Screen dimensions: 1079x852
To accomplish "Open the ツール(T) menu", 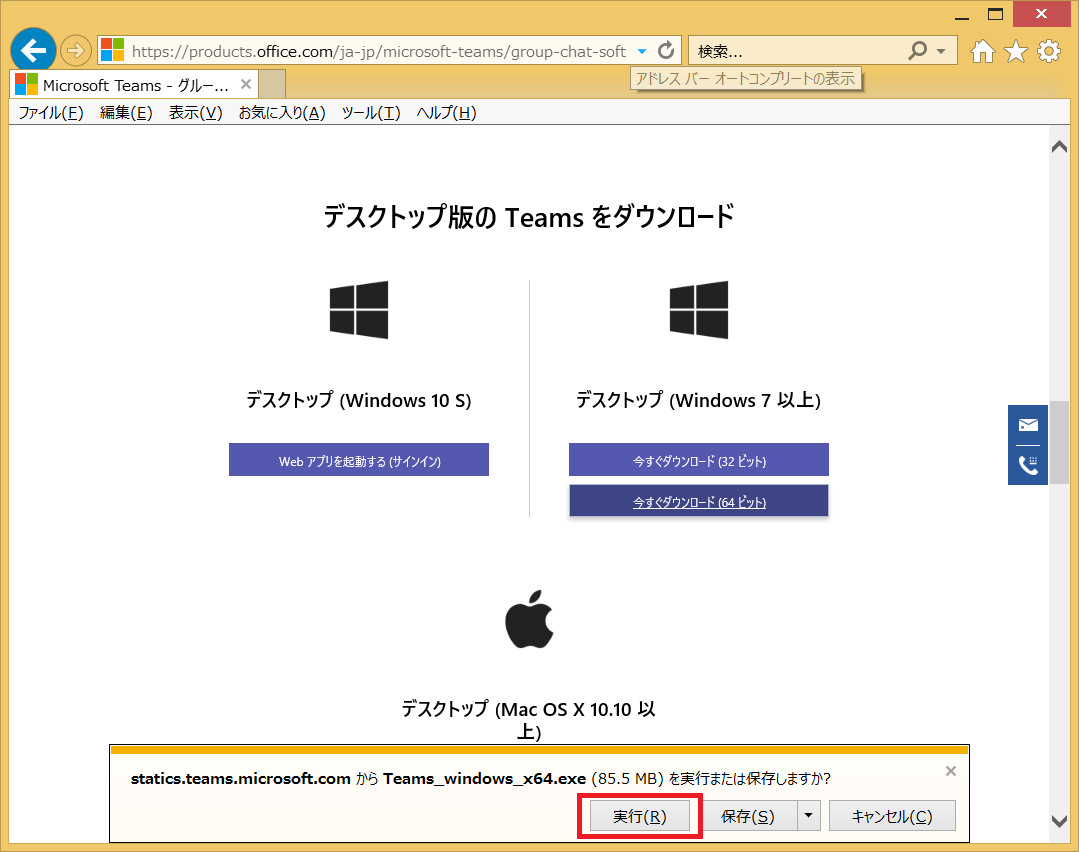I will [371, 113].
